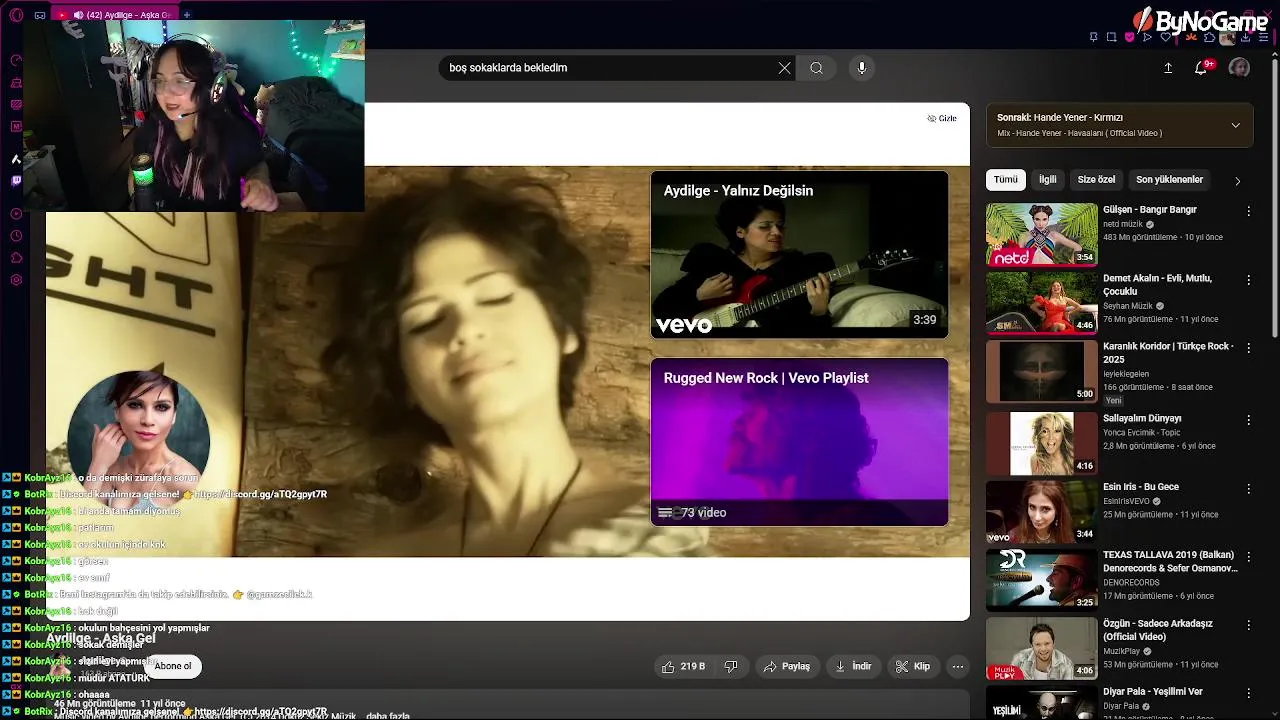Show more filter chips with right arrow
1280x720 pixels.
click(x=1237, y=181)
